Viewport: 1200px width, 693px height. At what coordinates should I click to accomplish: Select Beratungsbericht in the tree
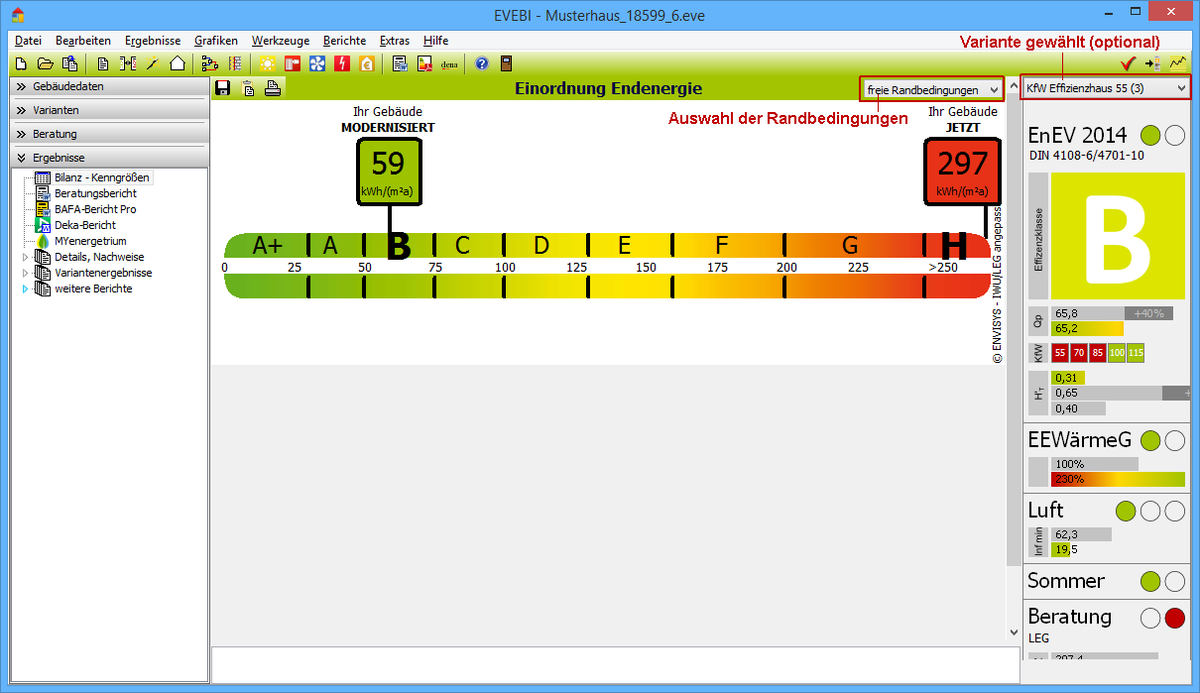point(96,193)
